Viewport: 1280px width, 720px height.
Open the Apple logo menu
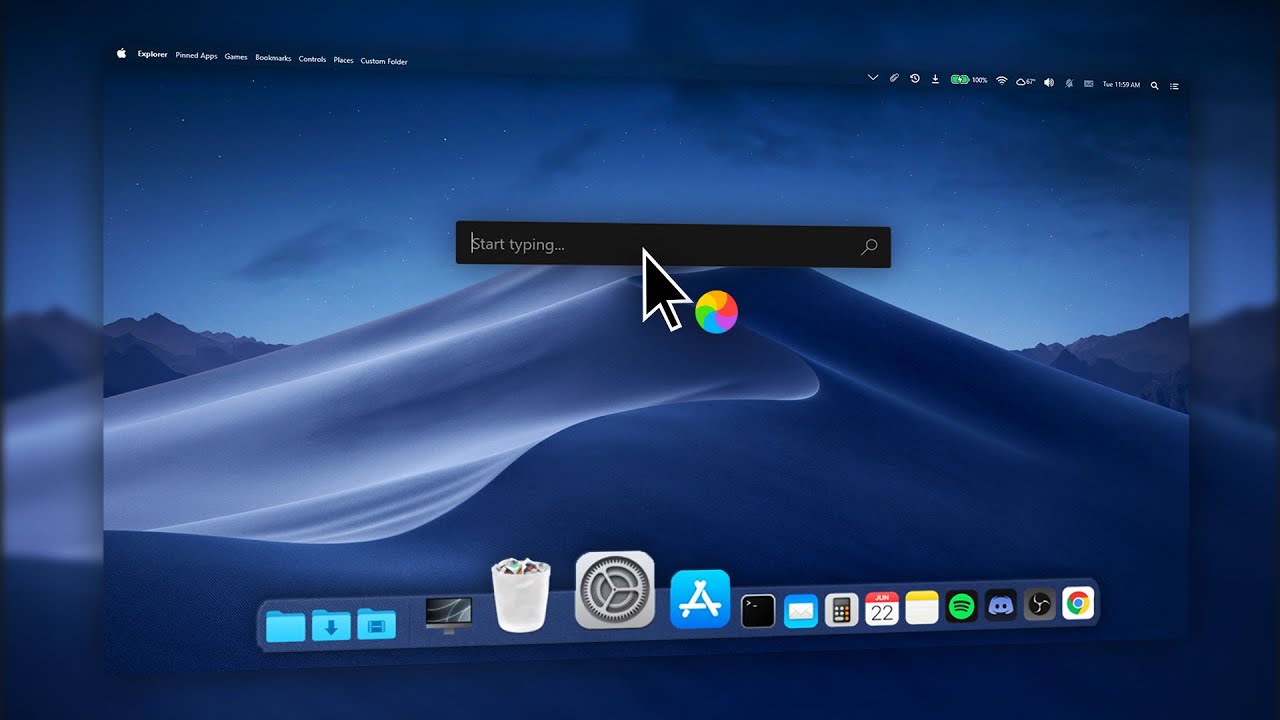pos(122,54)
